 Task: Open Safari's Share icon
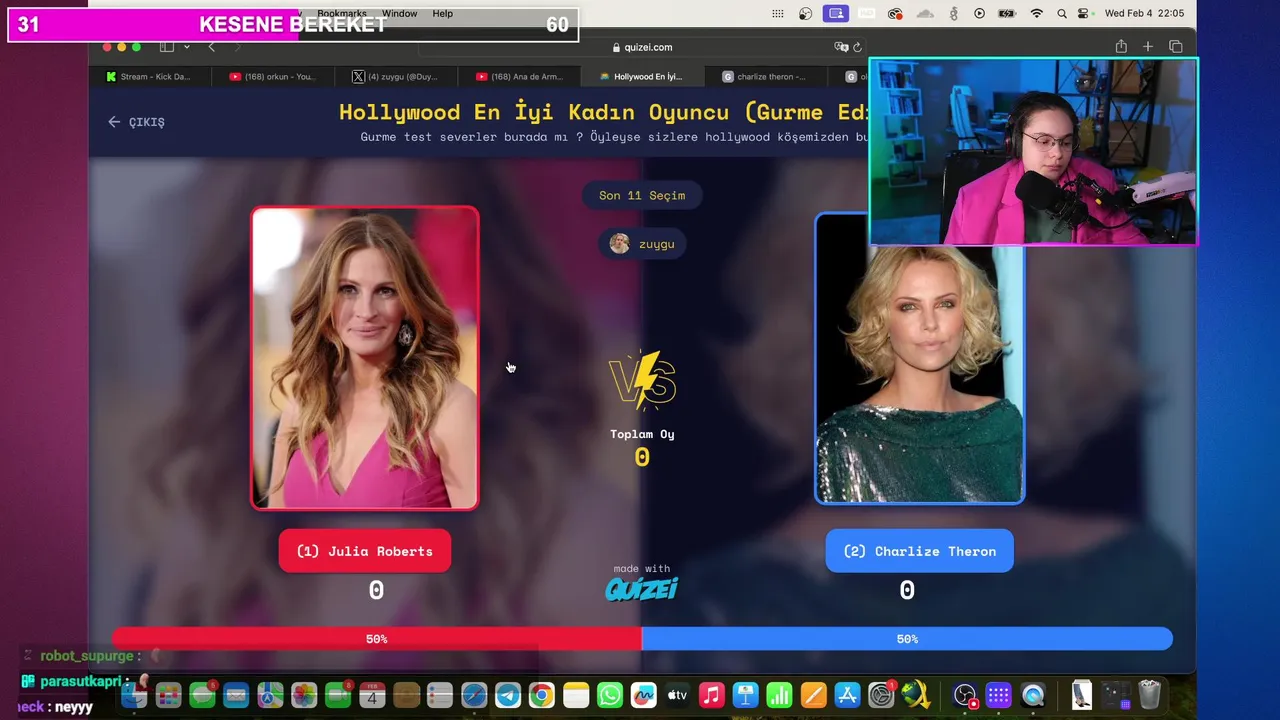coord(1121,47)
